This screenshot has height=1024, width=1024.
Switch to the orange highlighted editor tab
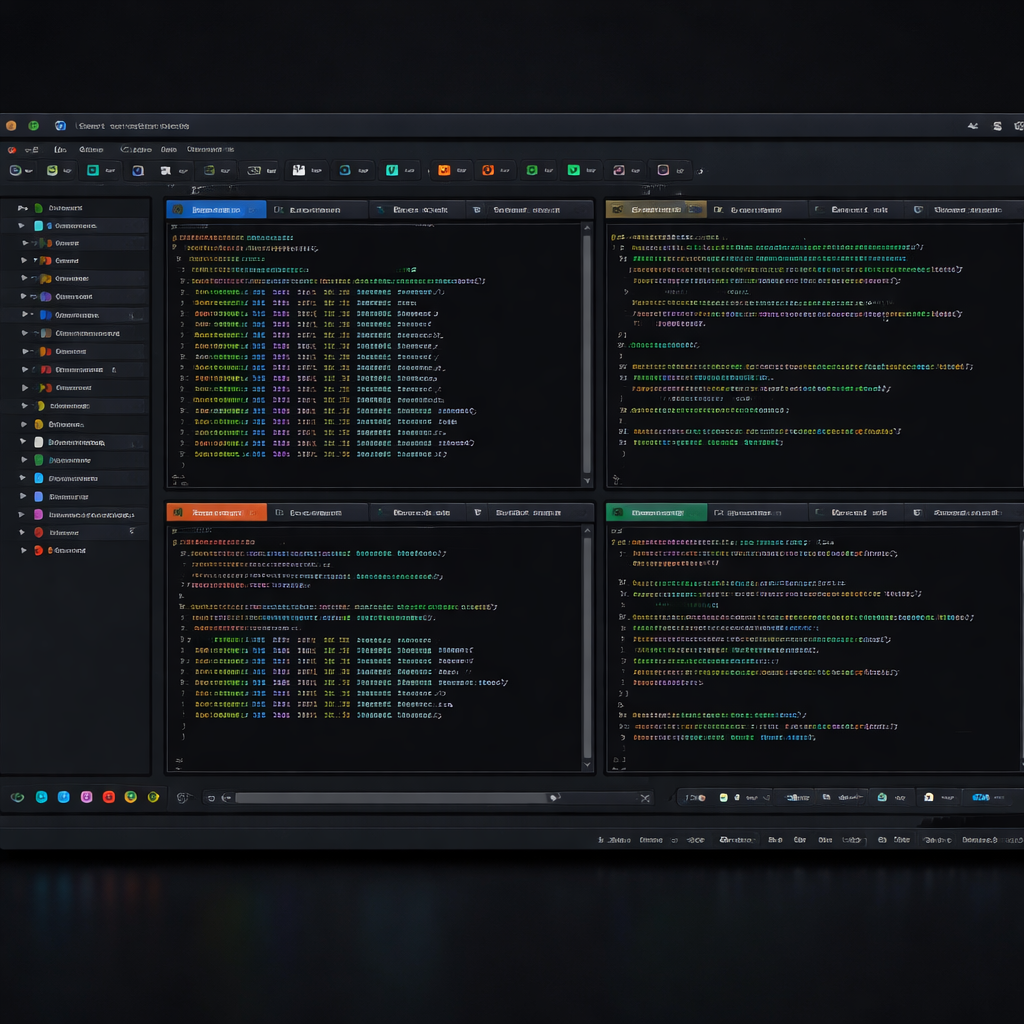point(216,513)
